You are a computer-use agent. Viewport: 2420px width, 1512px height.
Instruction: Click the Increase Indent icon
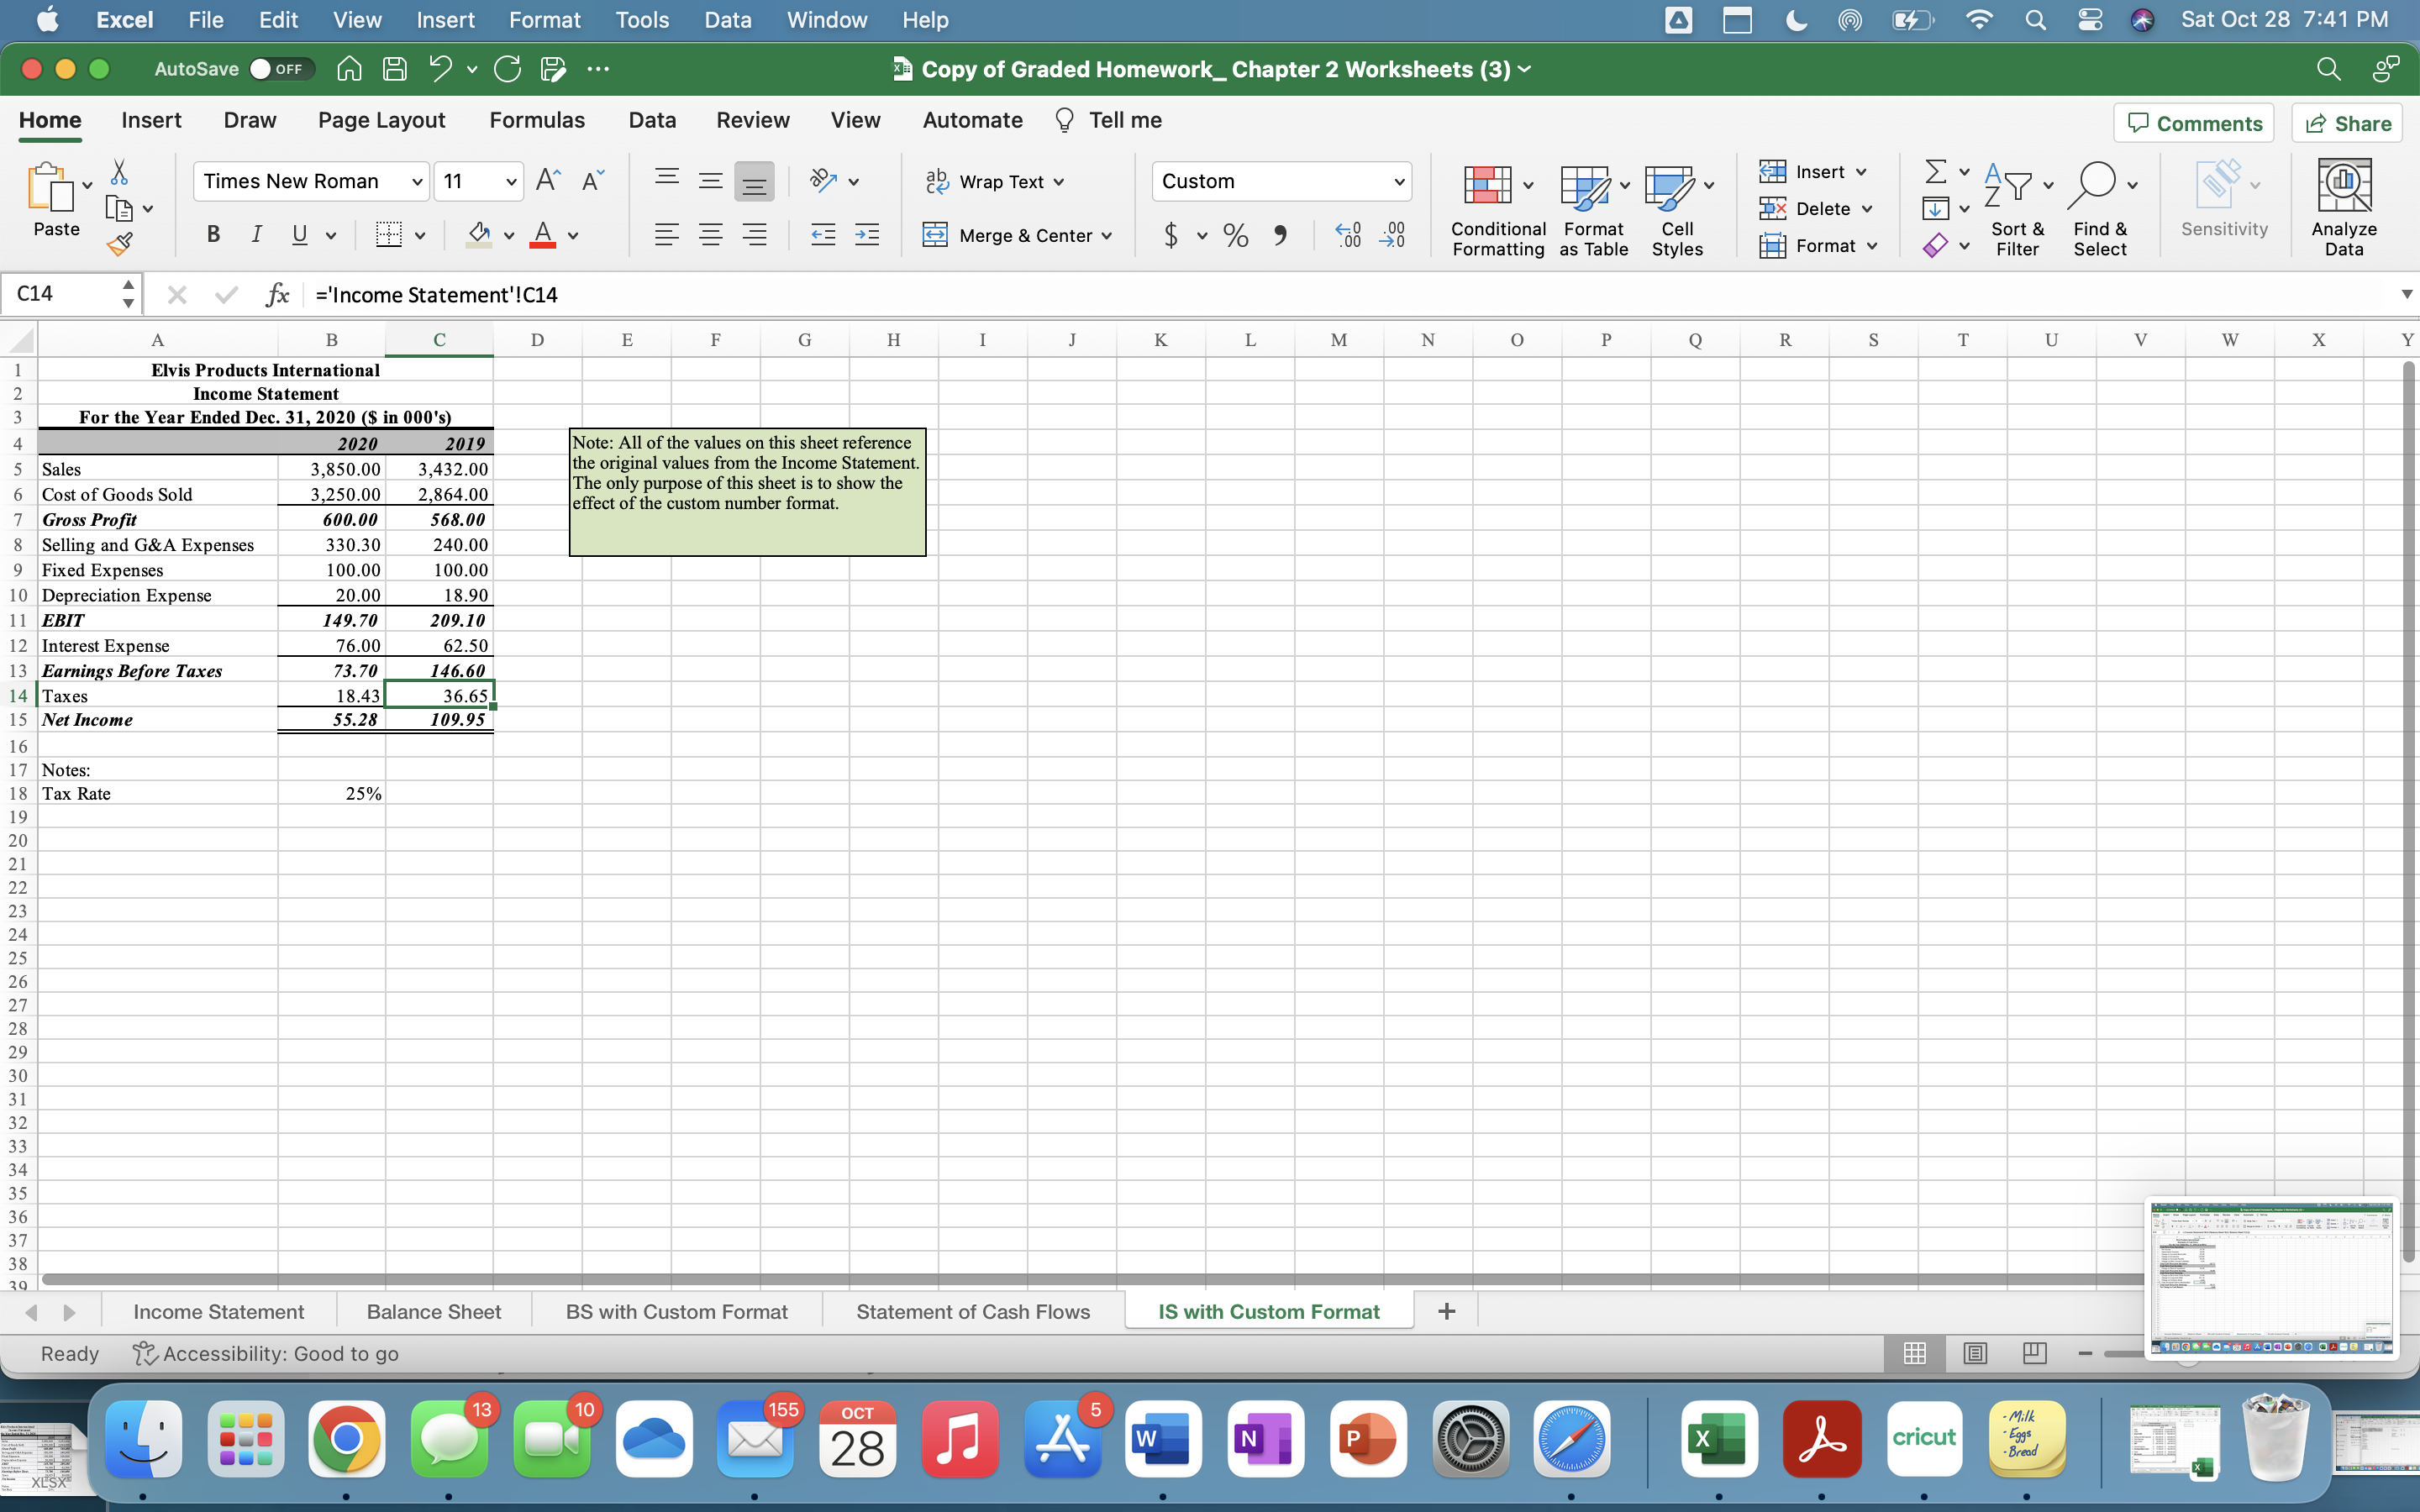coord(866,236)
